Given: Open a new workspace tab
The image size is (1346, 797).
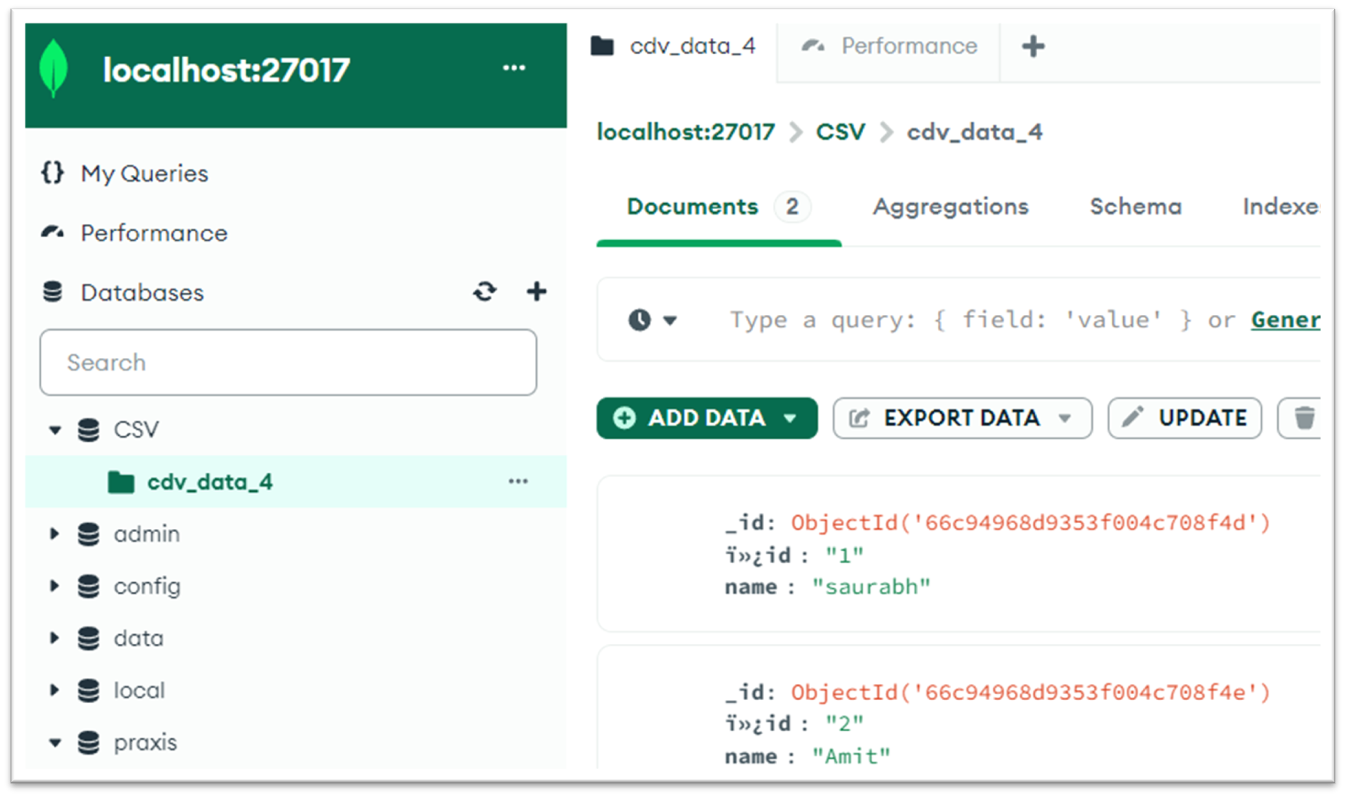Looking at the screenshot, I should tap(1034, 46).
